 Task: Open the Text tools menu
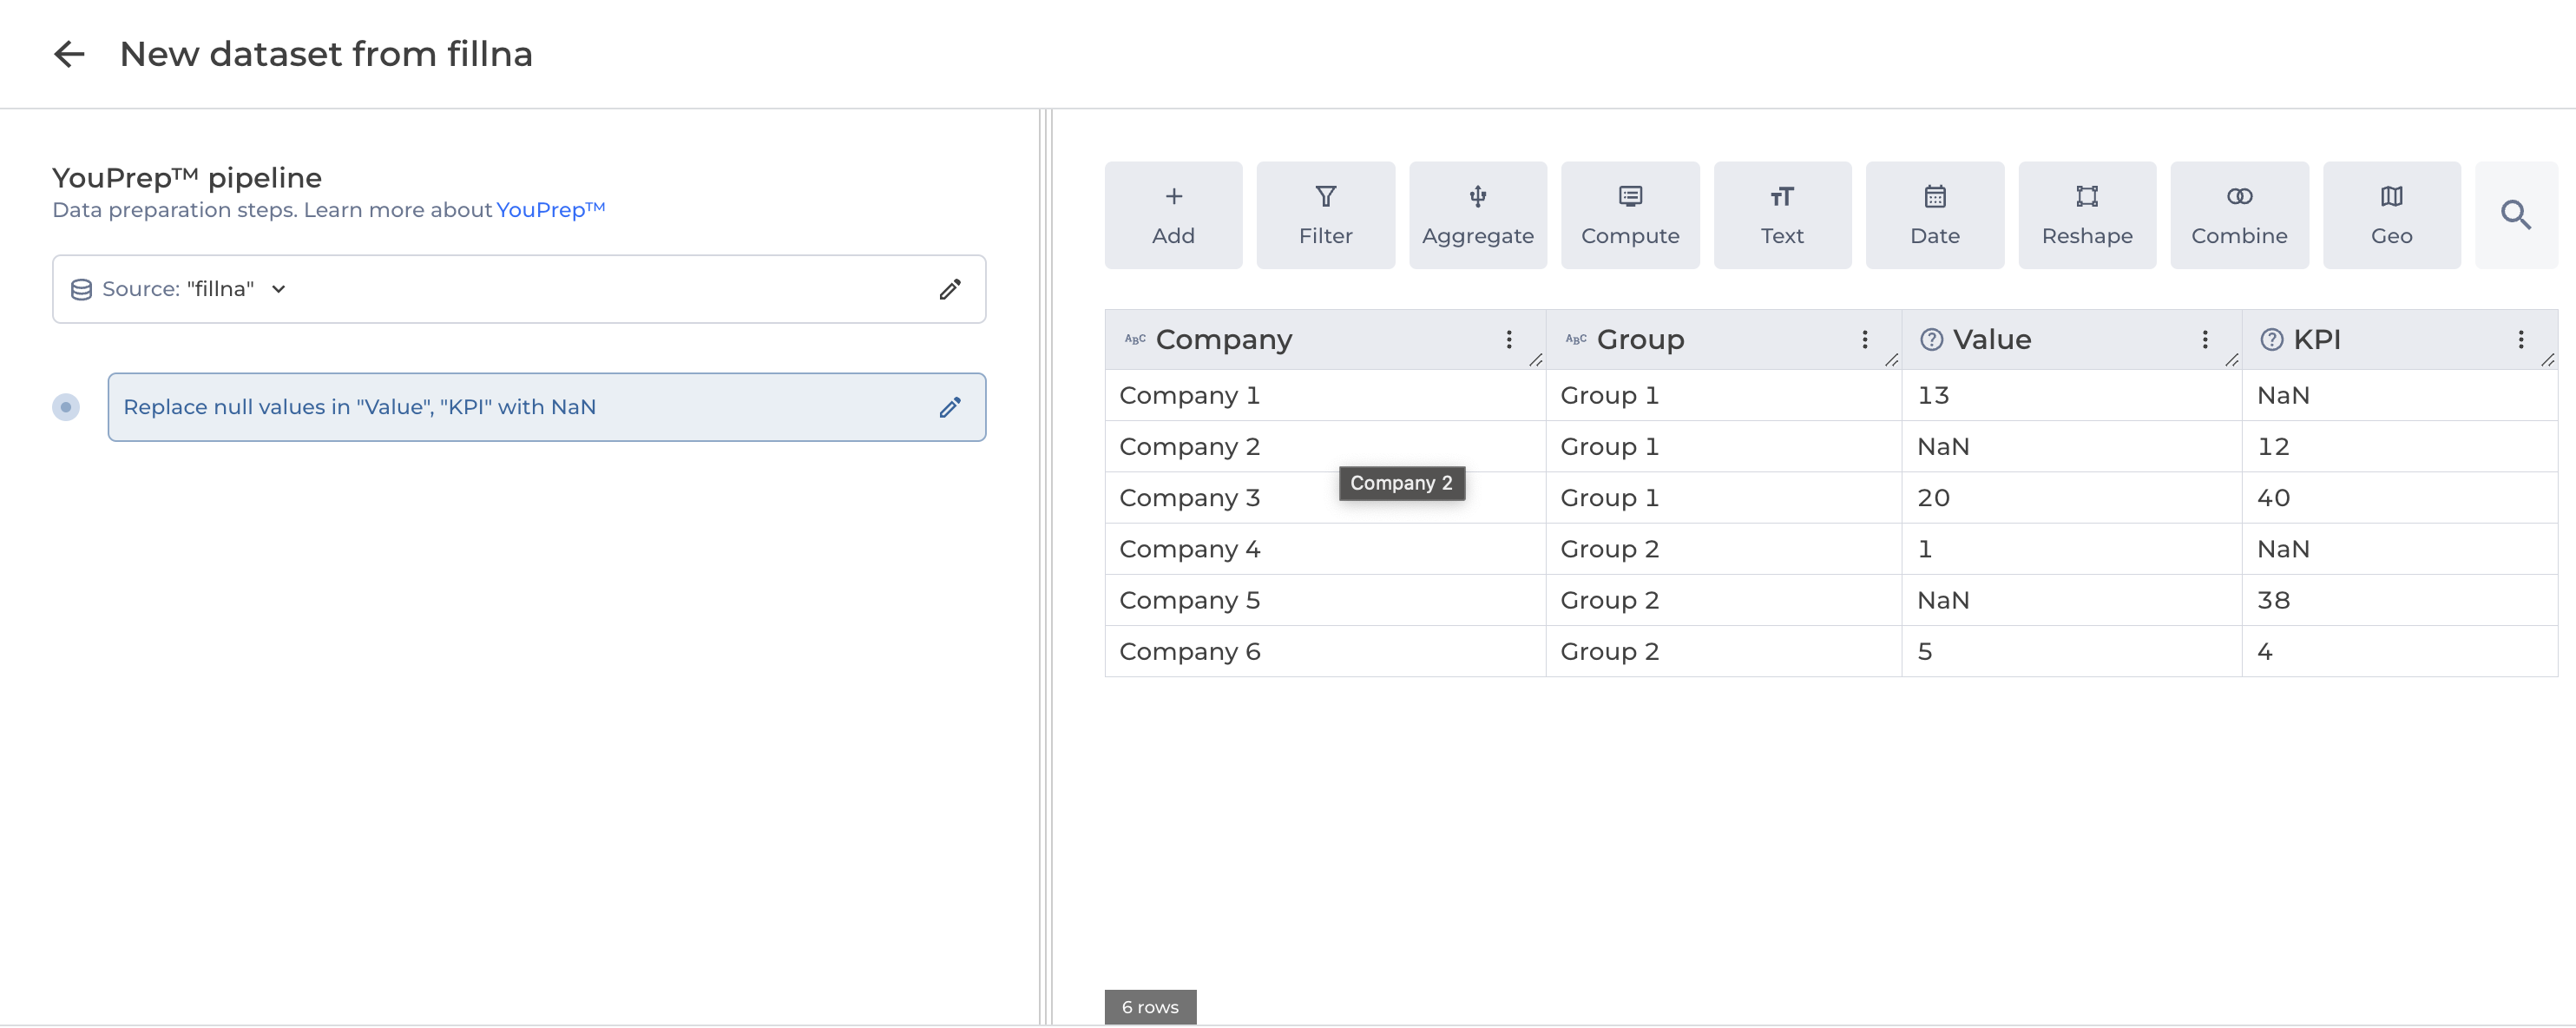pos(1781,215)
